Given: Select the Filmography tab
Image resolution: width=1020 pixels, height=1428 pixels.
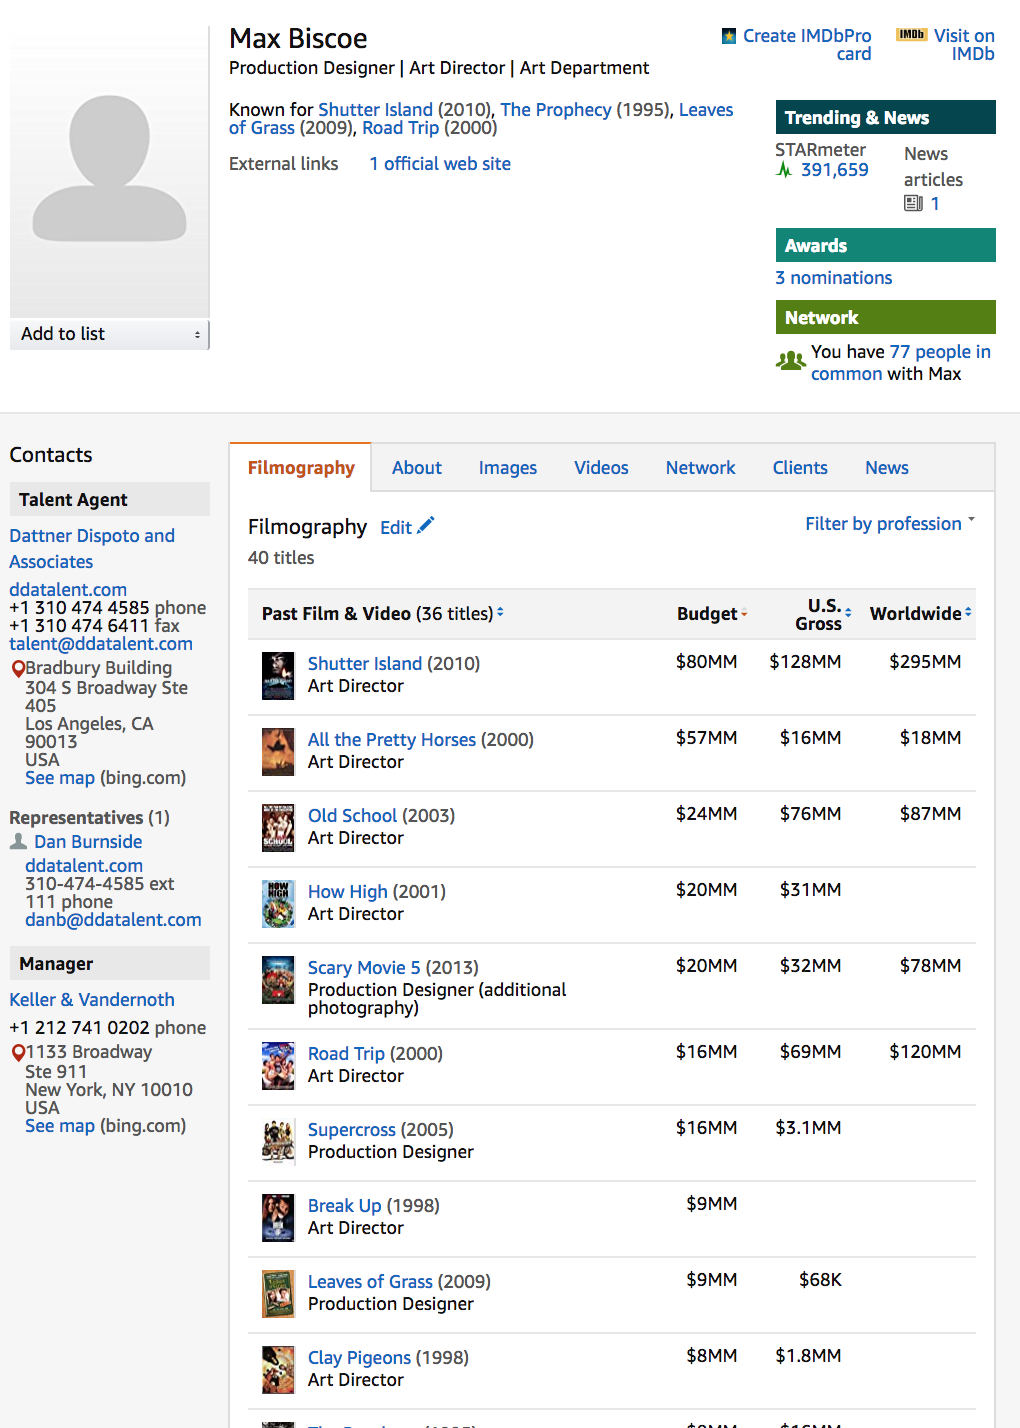Looking at the screenshot, I should pos(301,468).
